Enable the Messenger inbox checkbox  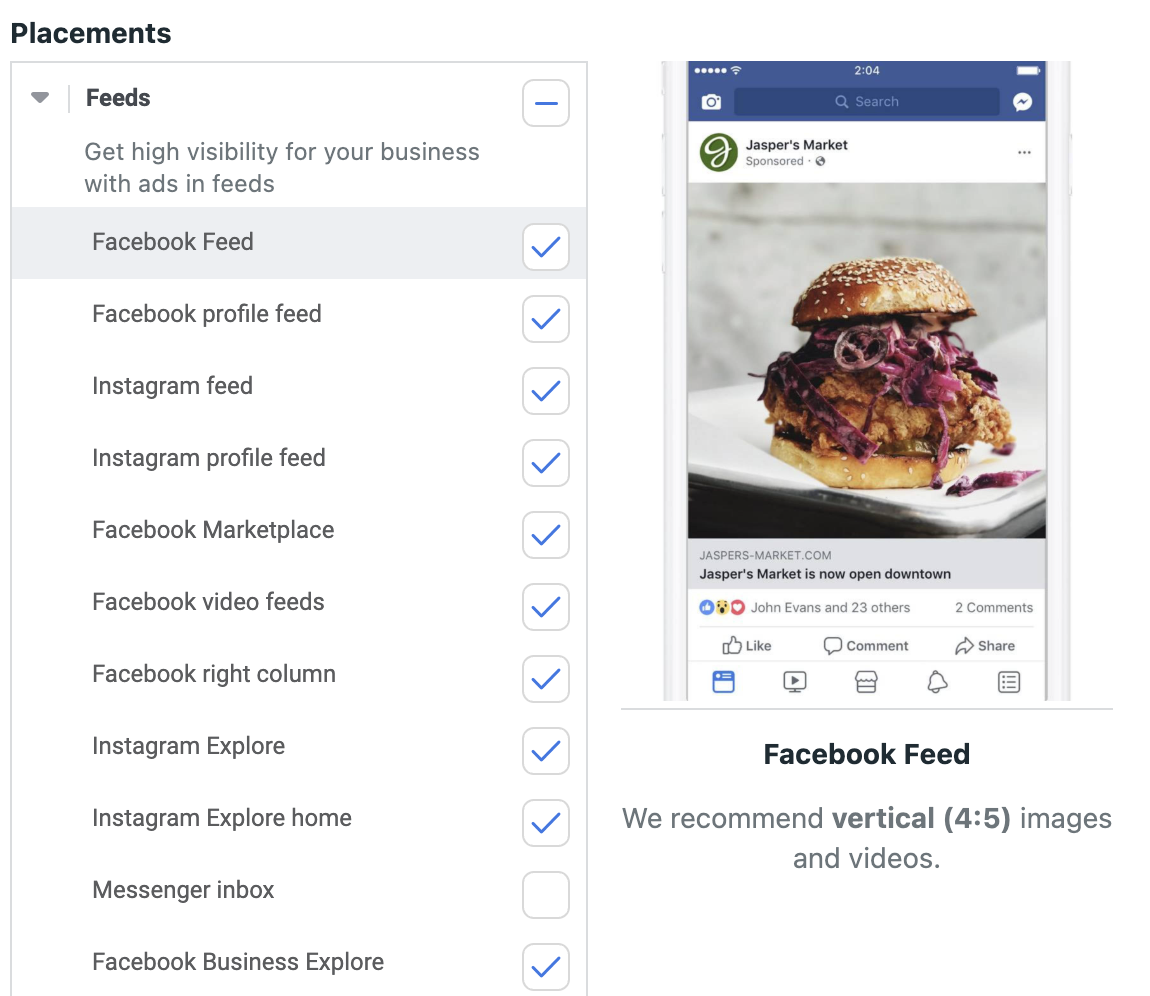pos(546,895)
